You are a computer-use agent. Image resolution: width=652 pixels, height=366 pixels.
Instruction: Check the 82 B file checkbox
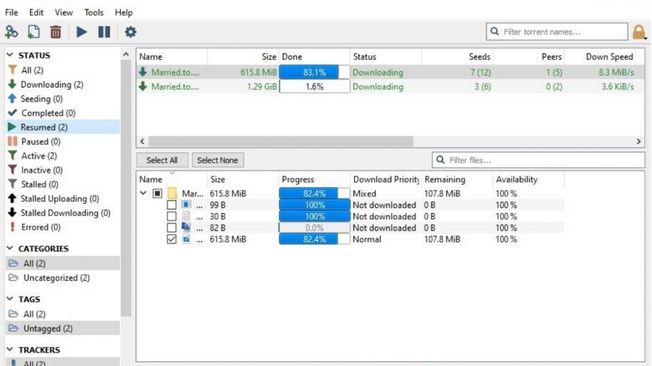click(171, 228)
